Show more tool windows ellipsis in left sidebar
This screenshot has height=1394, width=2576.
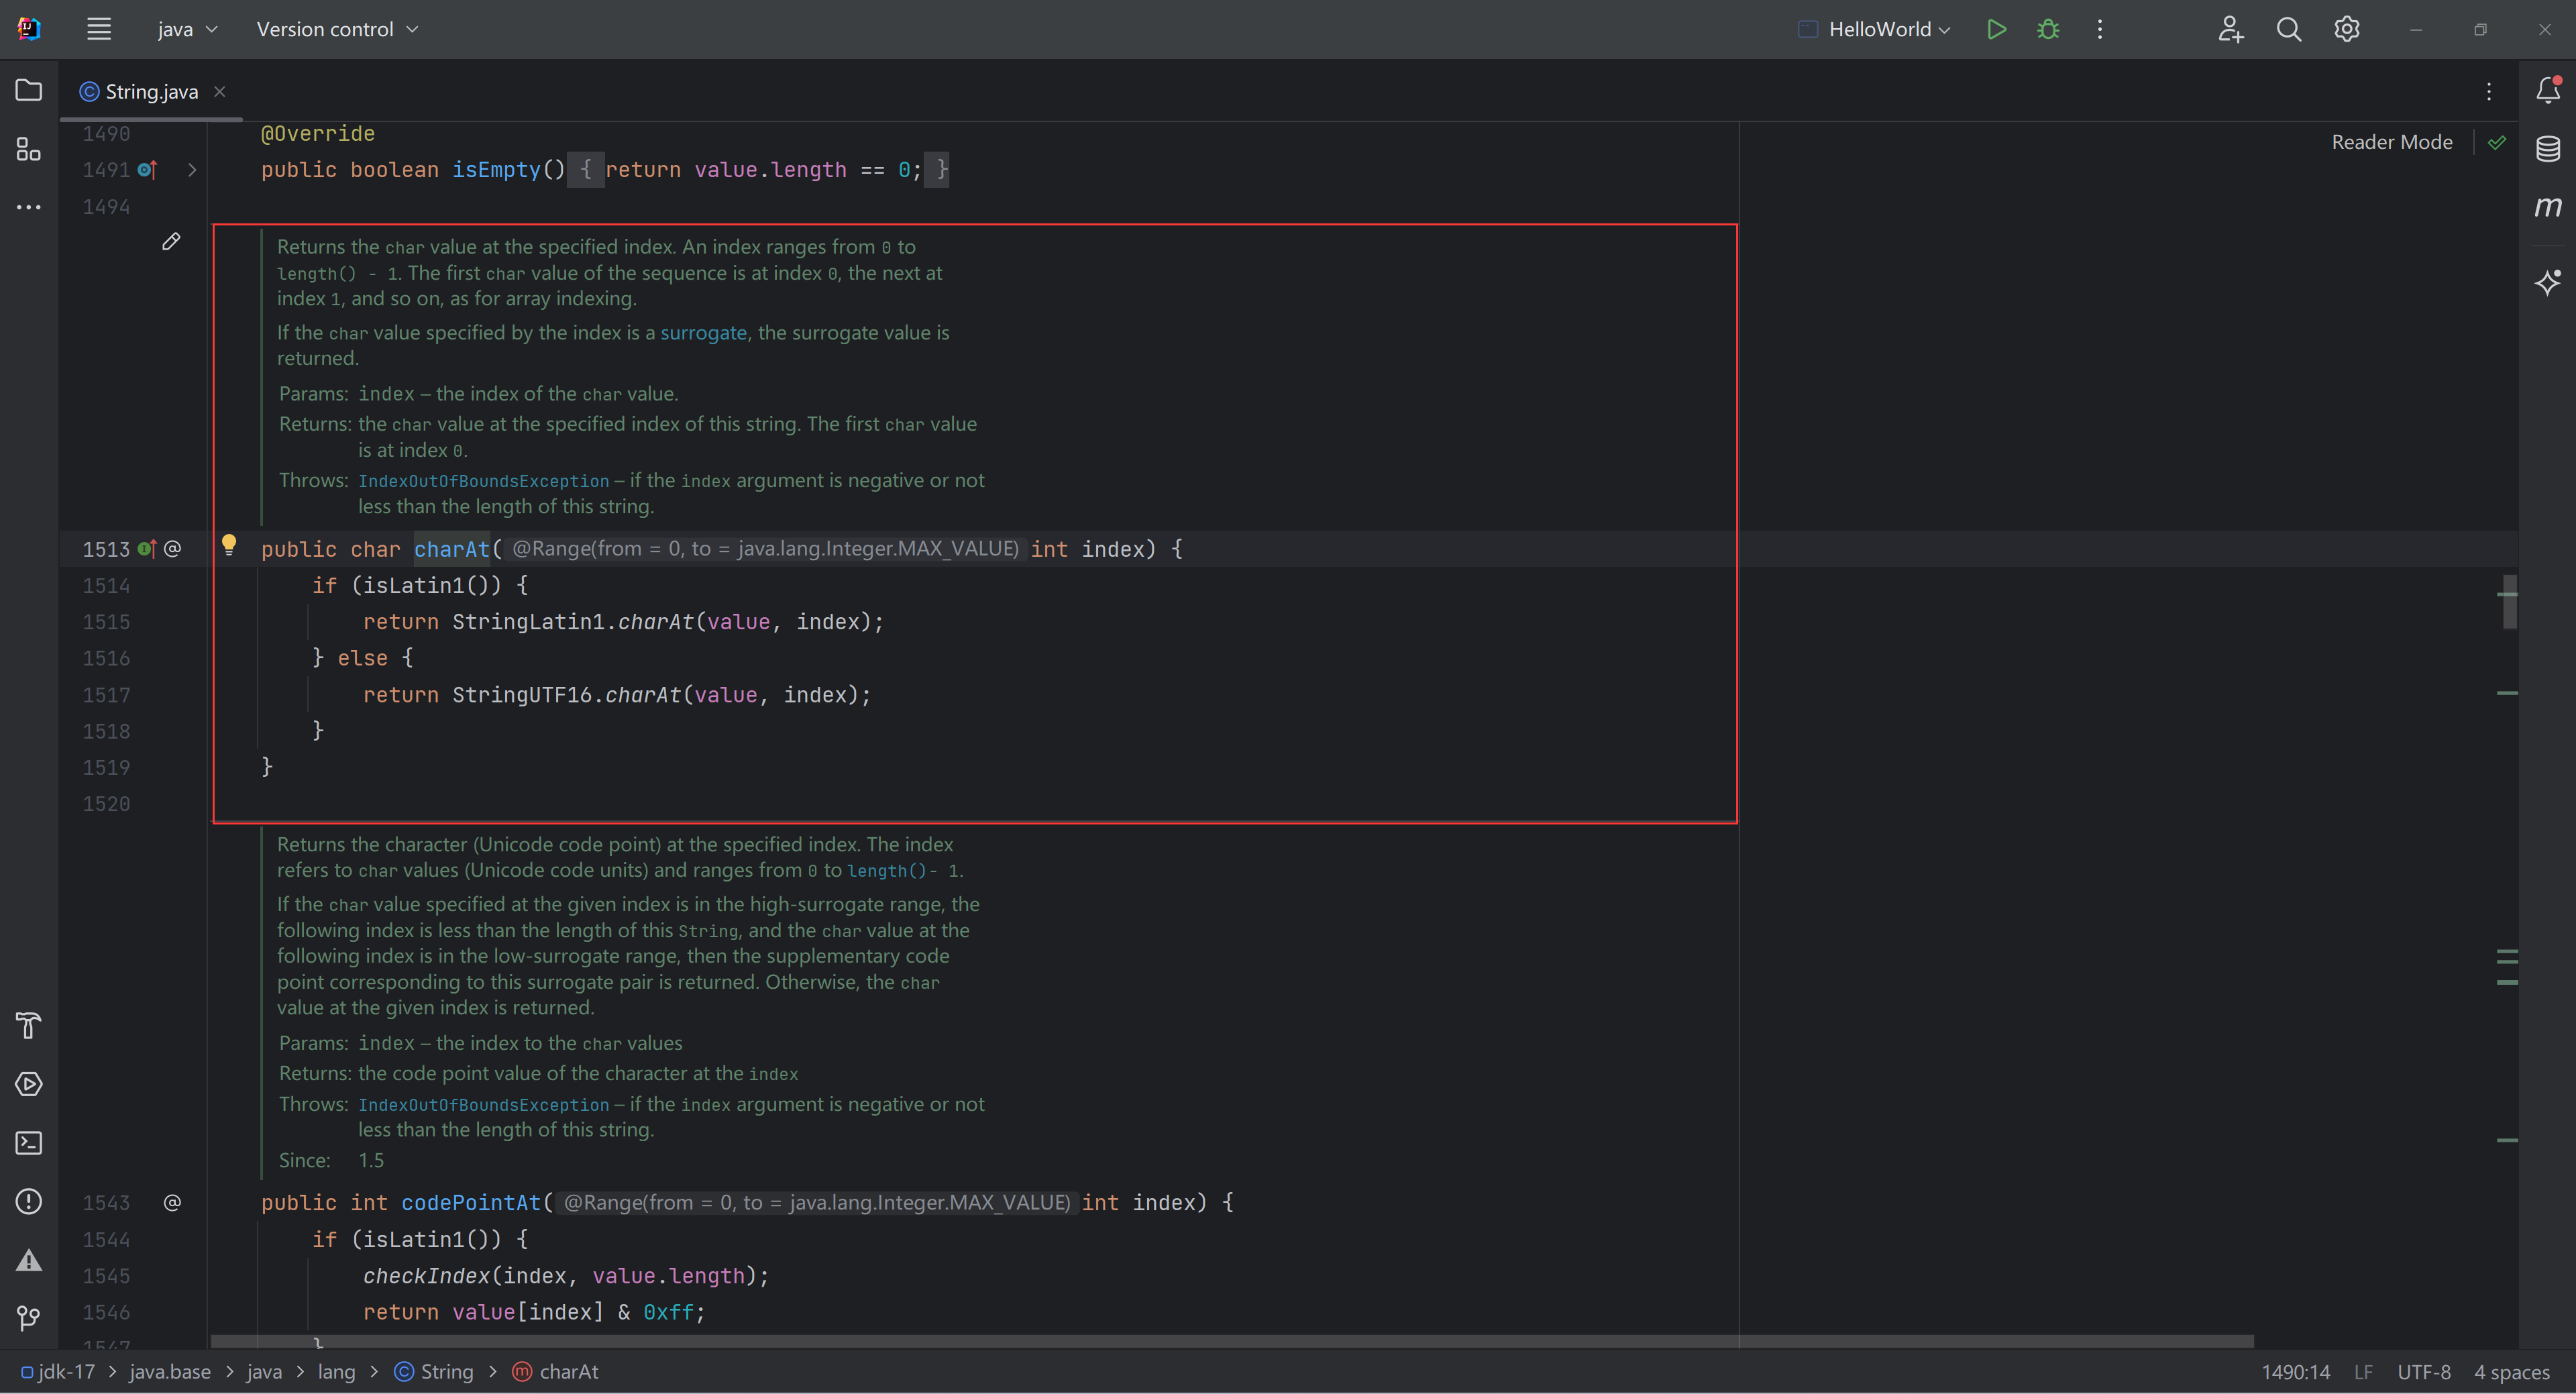29,207
